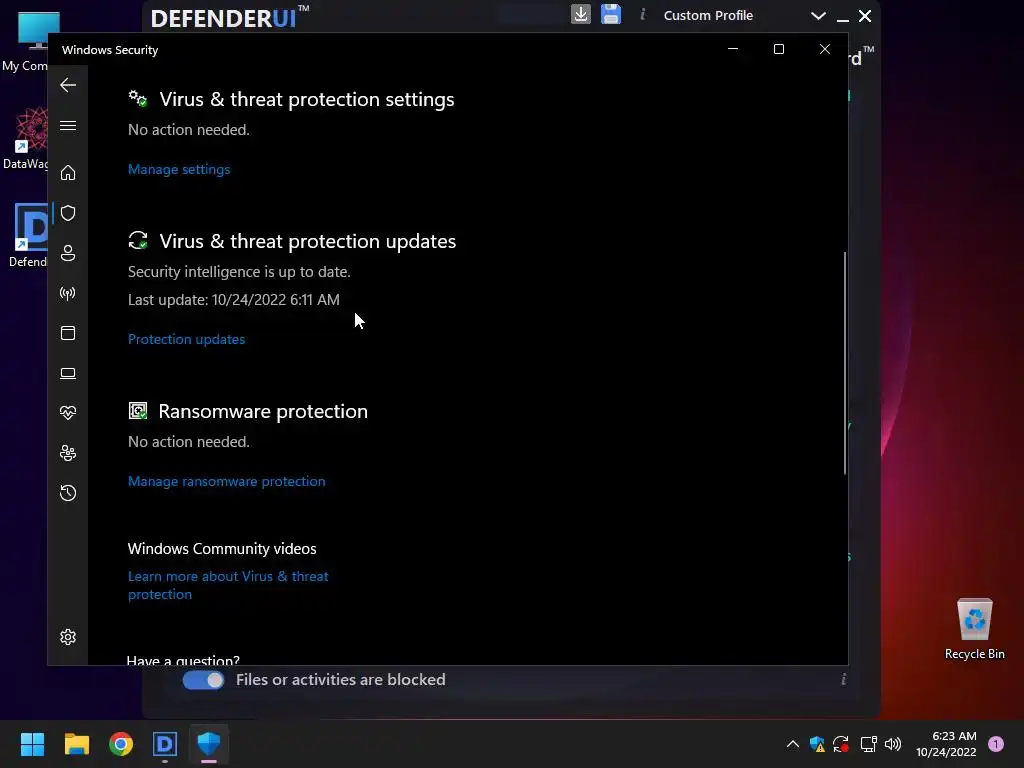Open Family options sidebar icon
1024x768 pixels.
pos(68,453)
